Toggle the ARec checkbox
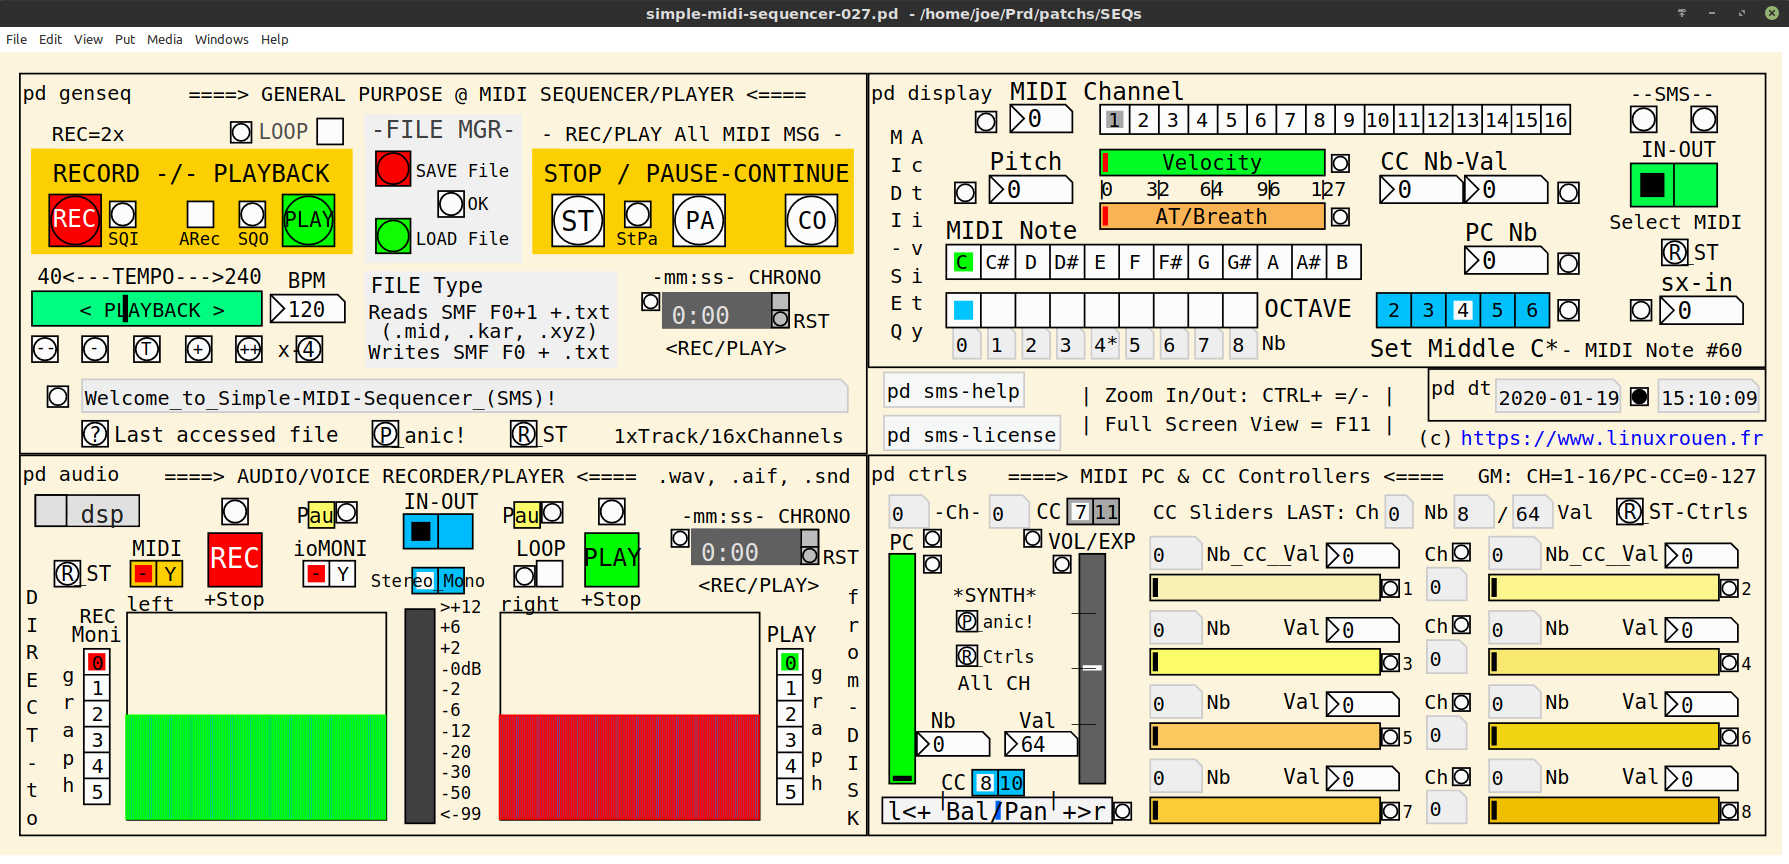The width and height of the screenshot is (1789, 864). (200, 214)
